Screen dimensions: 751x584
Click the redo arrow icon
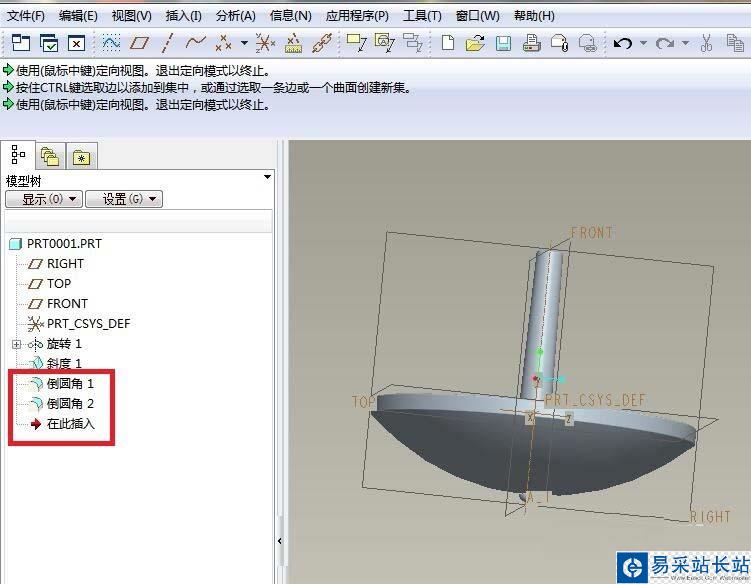(665, 44)
